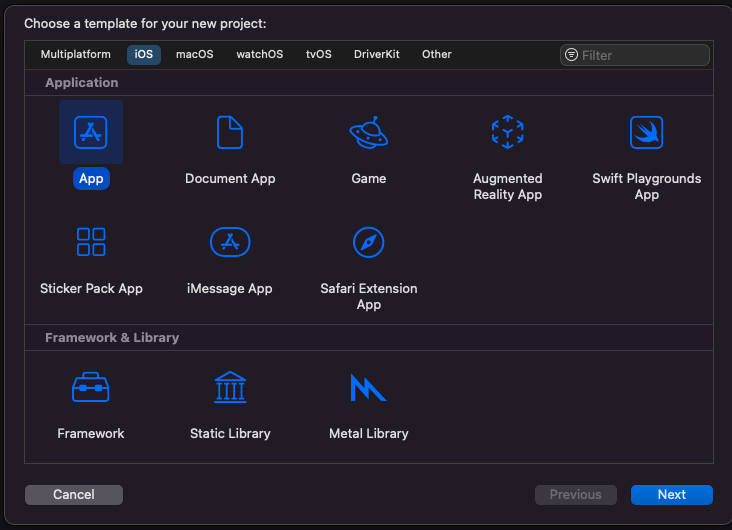The width and height of the screenshot is (732, 530).
Task: Select the App template icon
Action: click(91, 133)
